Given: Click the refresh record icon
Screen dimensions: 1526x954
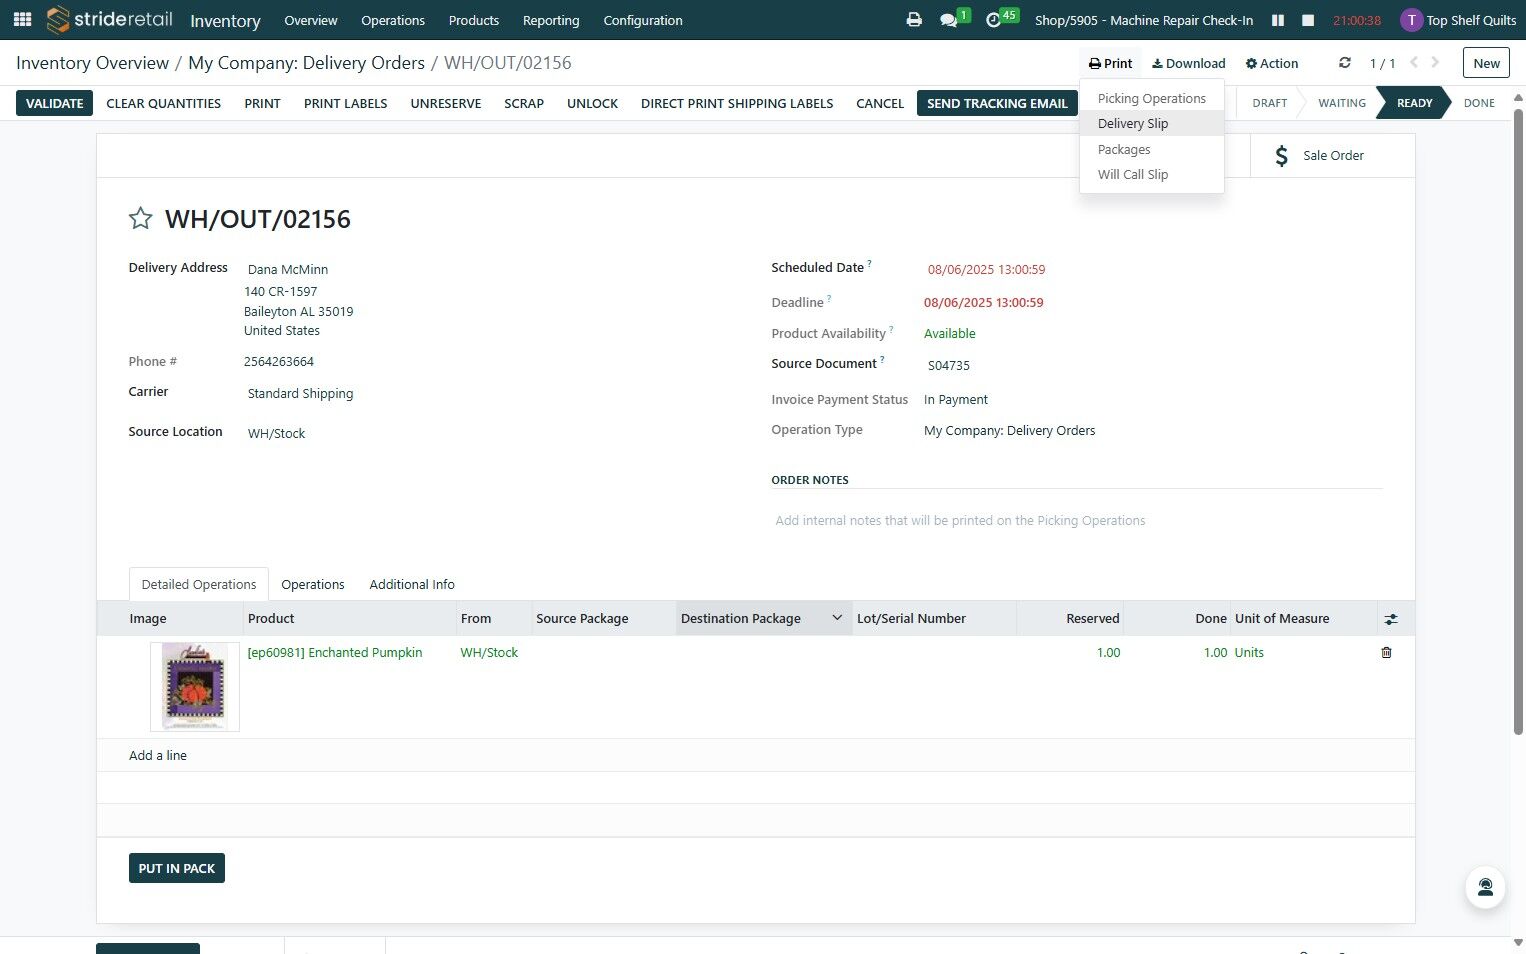Looking at the screenshot, I should 1345,63.
